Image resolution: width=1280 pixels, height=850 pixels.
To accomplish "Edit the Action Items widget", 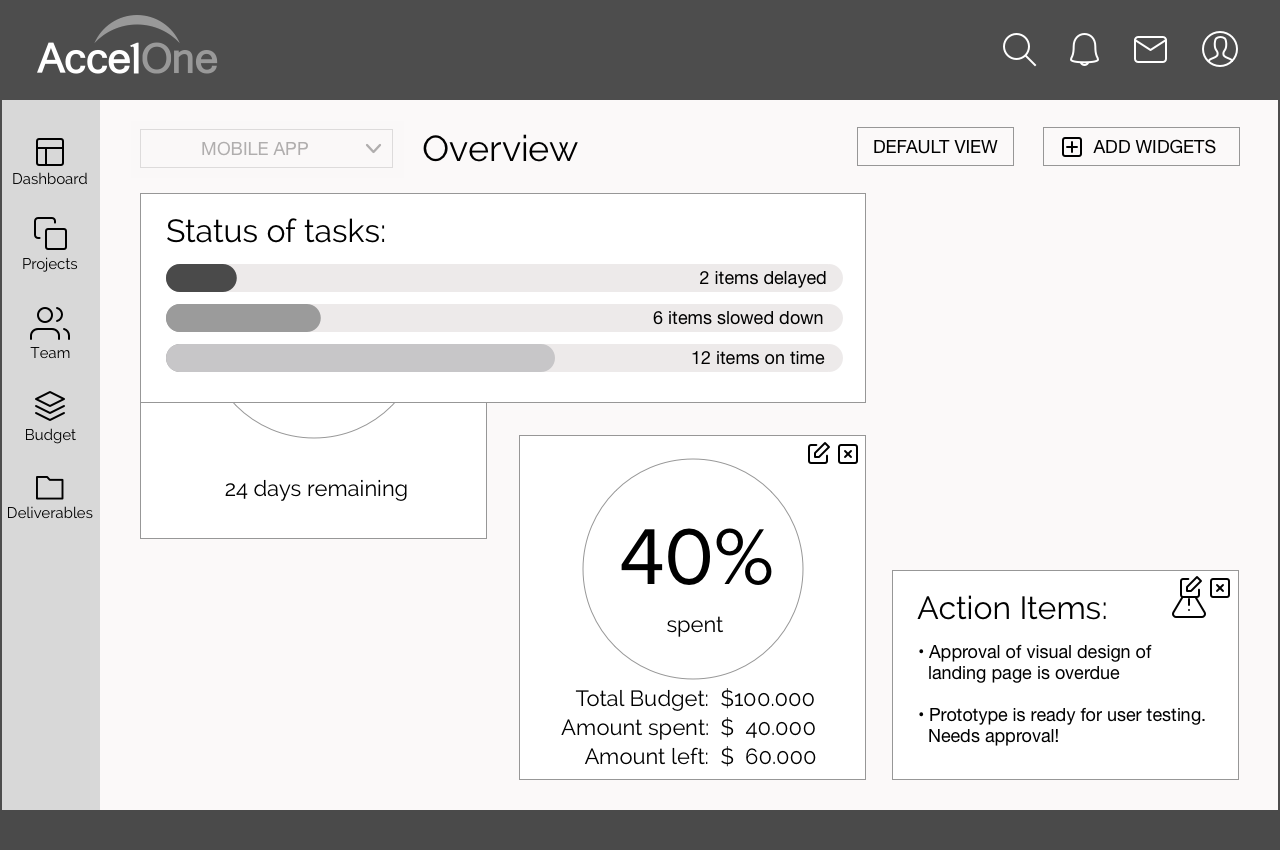I will [1190, 587].
